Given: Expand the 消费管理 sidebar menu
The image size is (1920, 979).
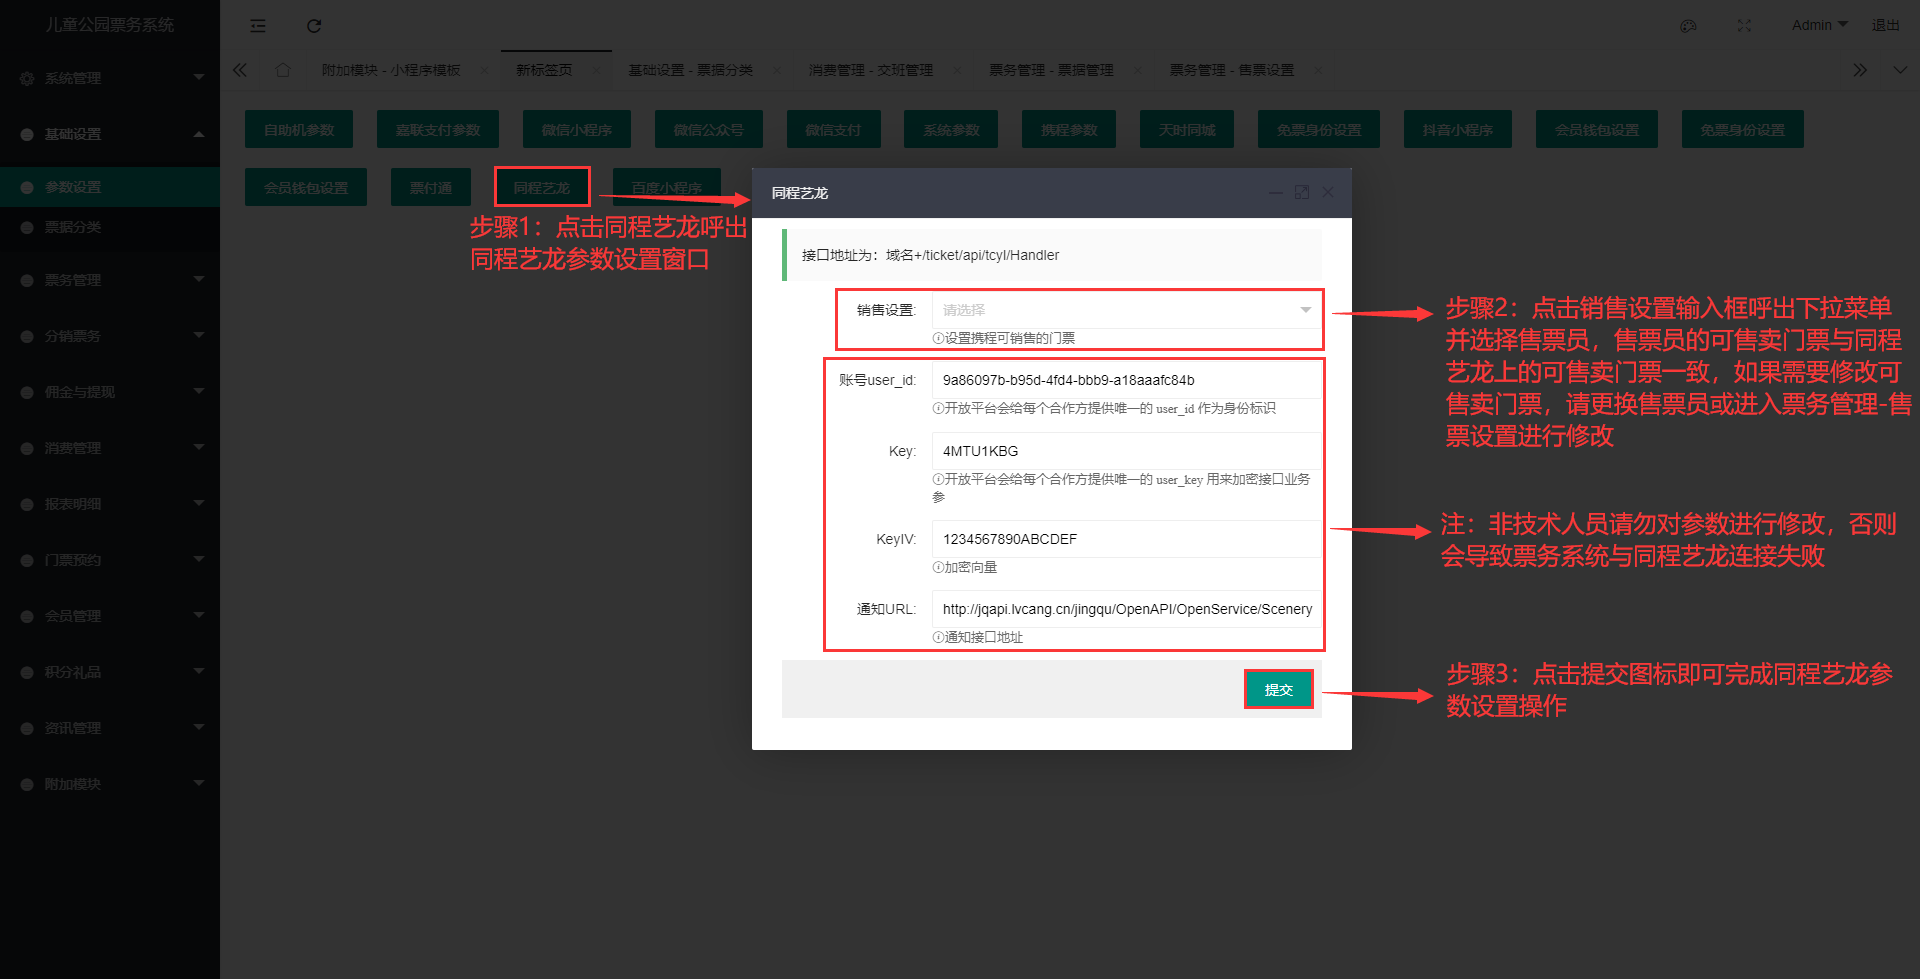Looking at the screenshot, I should click(x=110, y=448).
